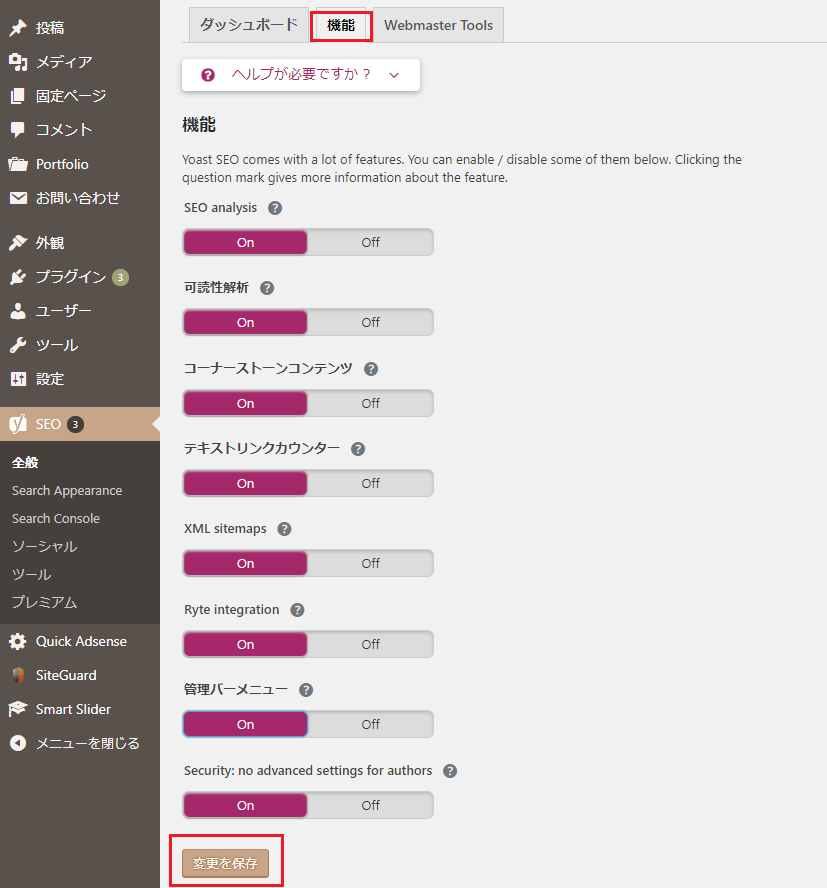Open Search Console submenu item

[56, 518]
